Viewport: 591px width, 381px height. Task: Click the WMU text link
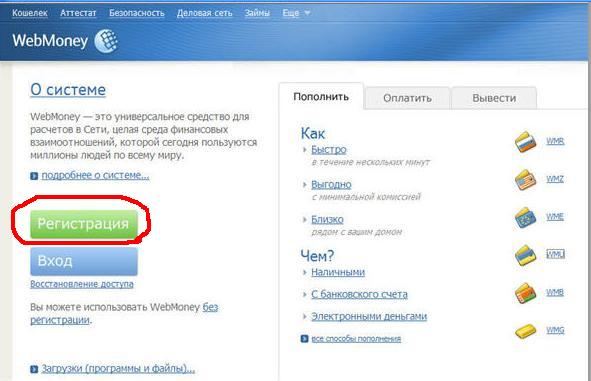pyautogui.click(x=556, y=254)
